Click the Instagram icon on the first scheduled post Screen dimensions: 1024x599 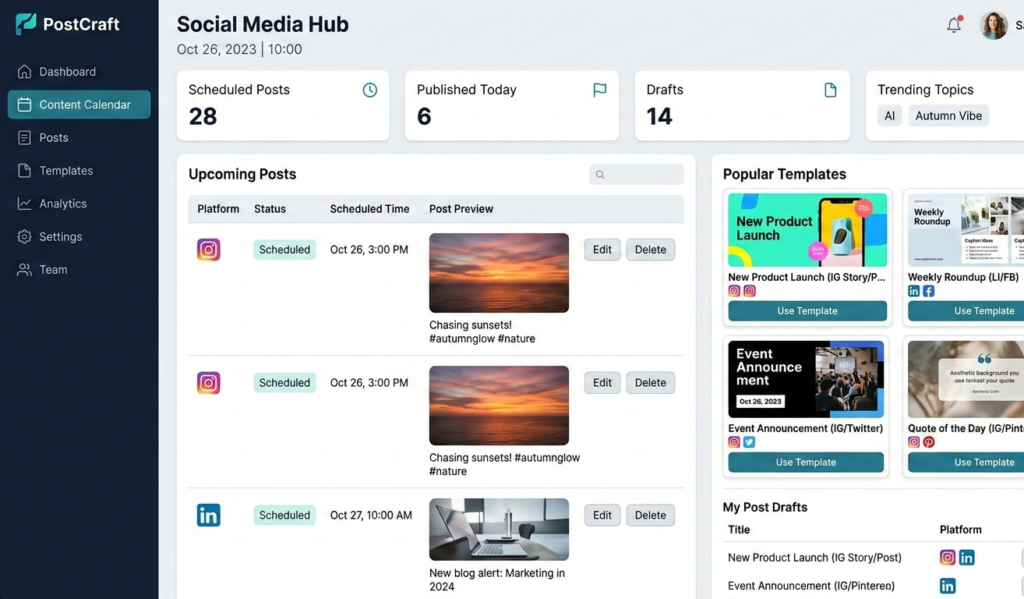coord(209,249)
